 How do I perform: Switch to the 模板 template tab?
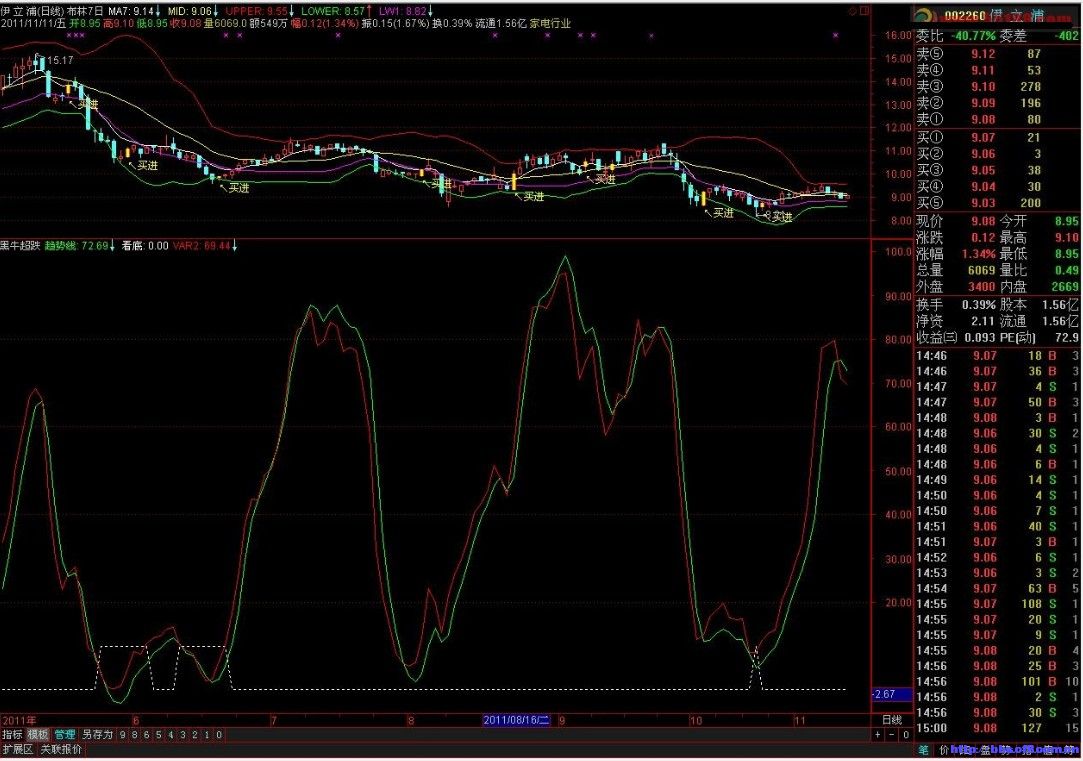[x=38, y=735]
